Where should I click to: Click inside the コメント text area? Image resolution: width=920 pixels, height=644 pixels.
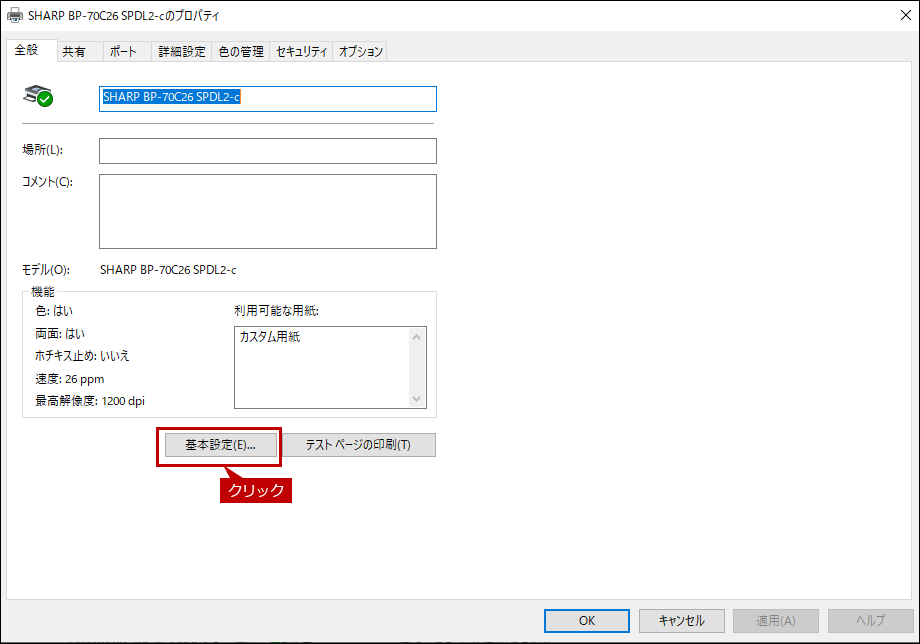point(267,211)
